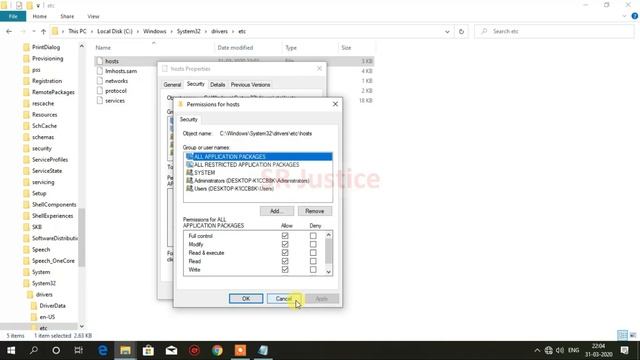Click Add... to add a user
640x360 pixels.
tap(277, 211)
